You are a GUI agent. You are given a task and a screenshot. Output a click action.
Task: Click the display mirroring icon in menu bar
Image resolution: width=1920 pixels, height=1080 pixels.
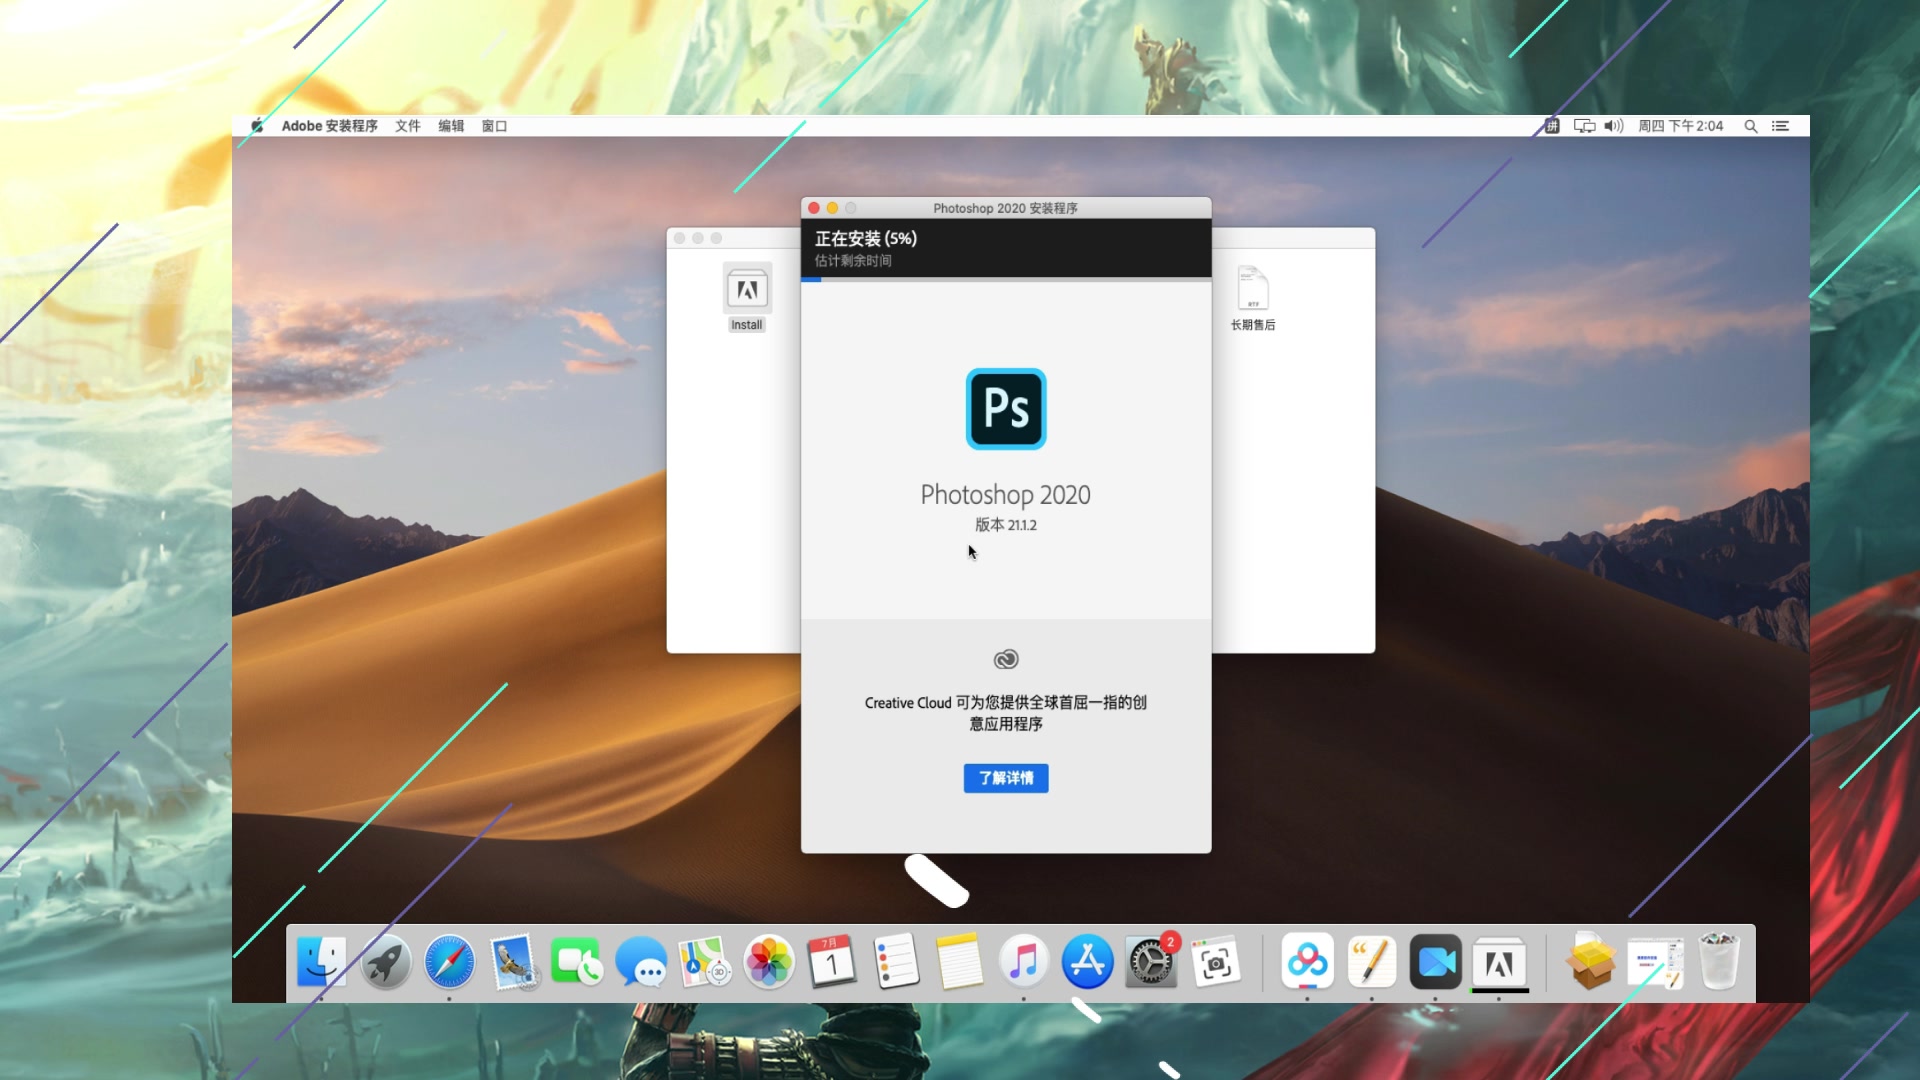pyautogui.click(x=1584, y=126)
